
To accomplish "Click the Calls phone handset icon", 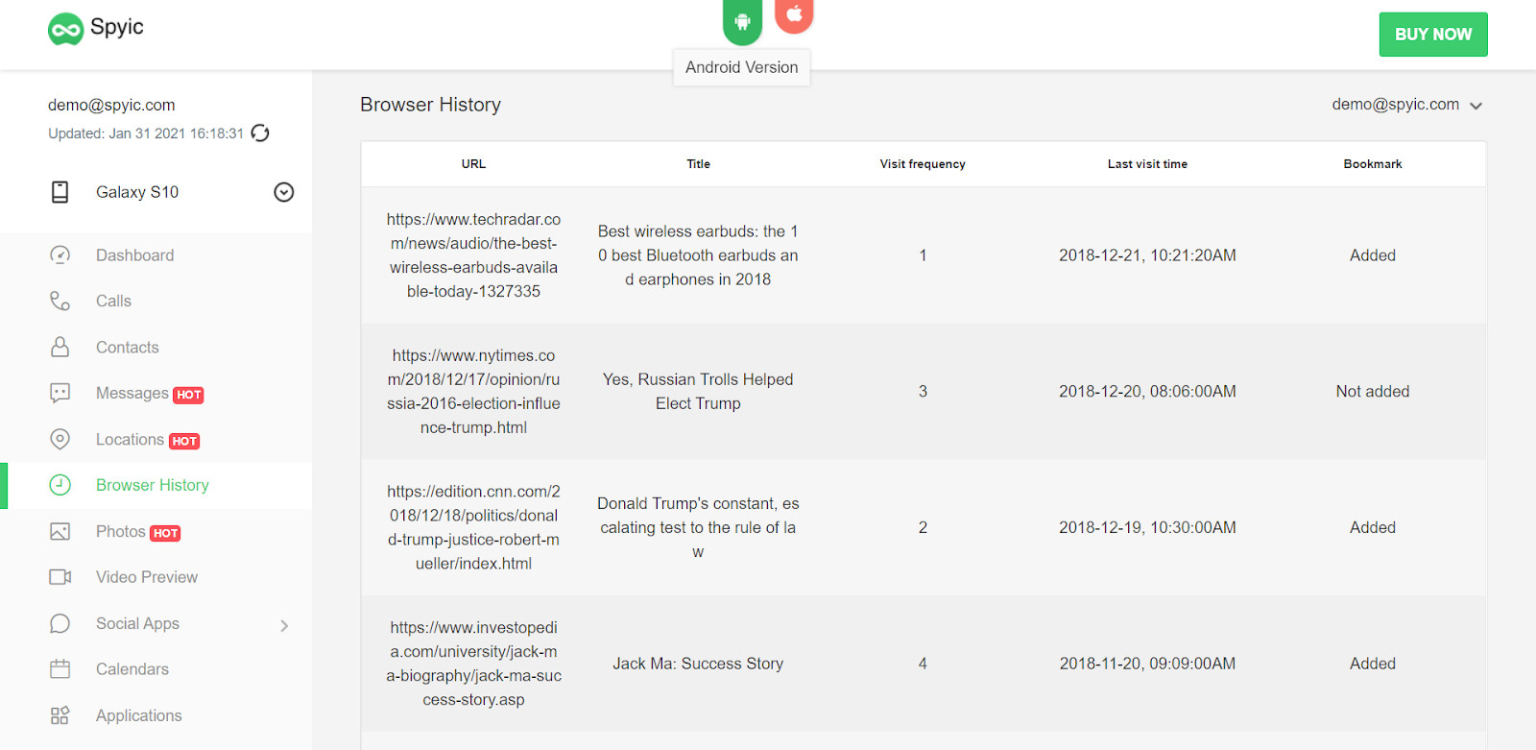I will 60,301.
